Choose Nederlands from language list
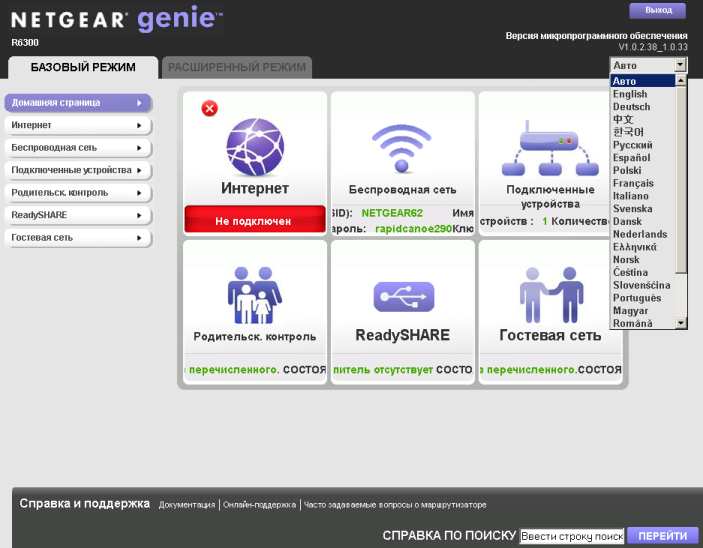 click(643, 234)
